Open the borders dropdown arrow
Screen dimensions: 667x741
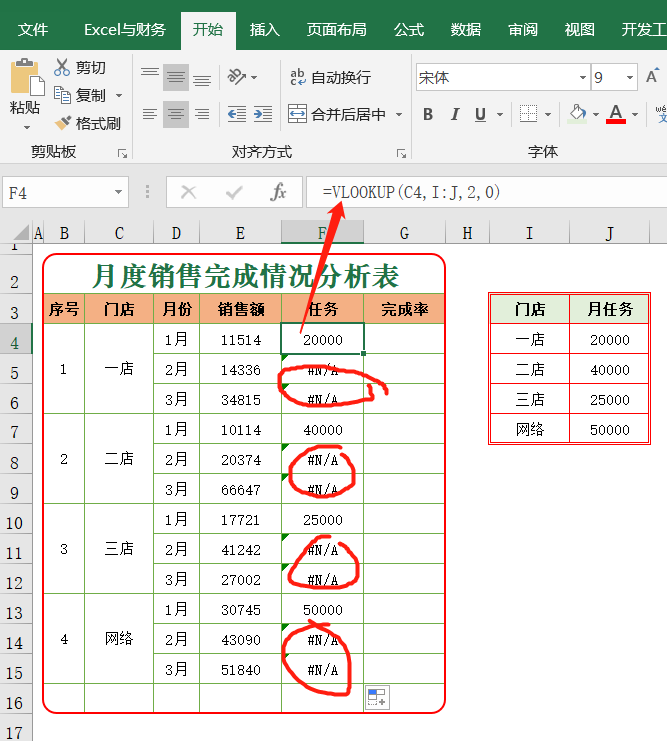click(x=548, y=114)
